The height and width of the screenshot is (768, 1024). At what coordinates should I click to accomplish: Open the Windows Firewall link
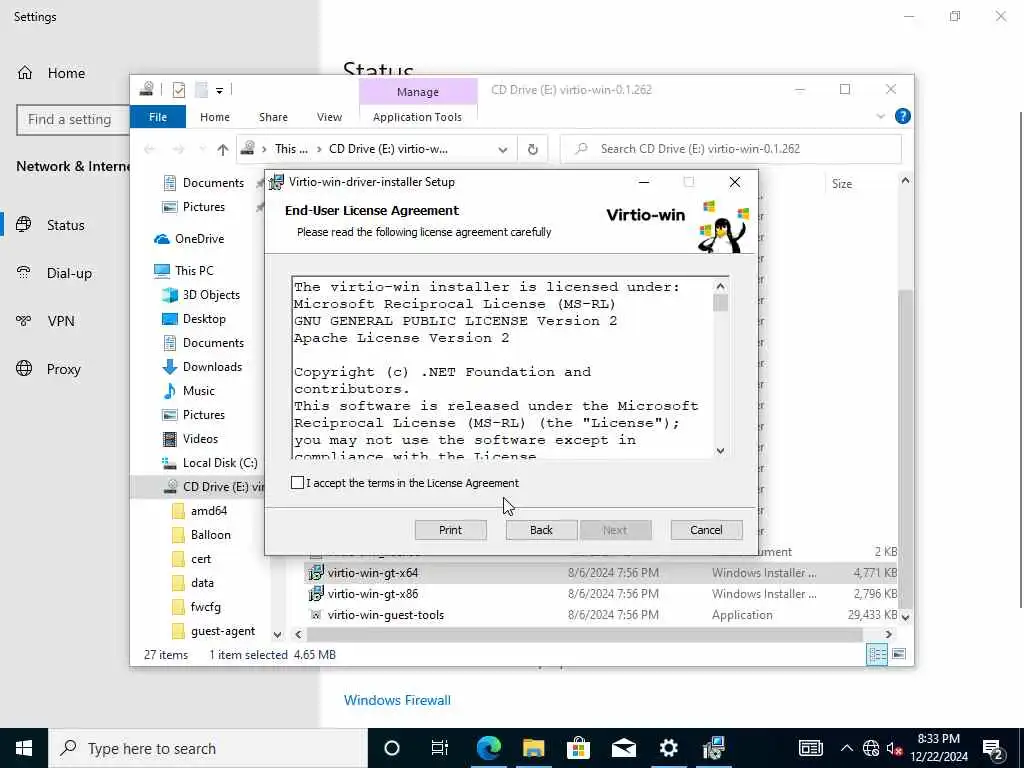point(397,700)
